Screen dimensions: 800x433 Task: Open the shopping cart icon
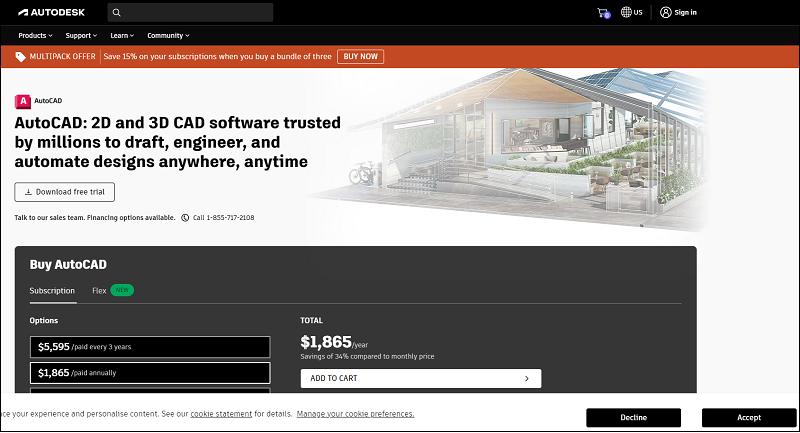pyautogui.click(x=603, y=13)
